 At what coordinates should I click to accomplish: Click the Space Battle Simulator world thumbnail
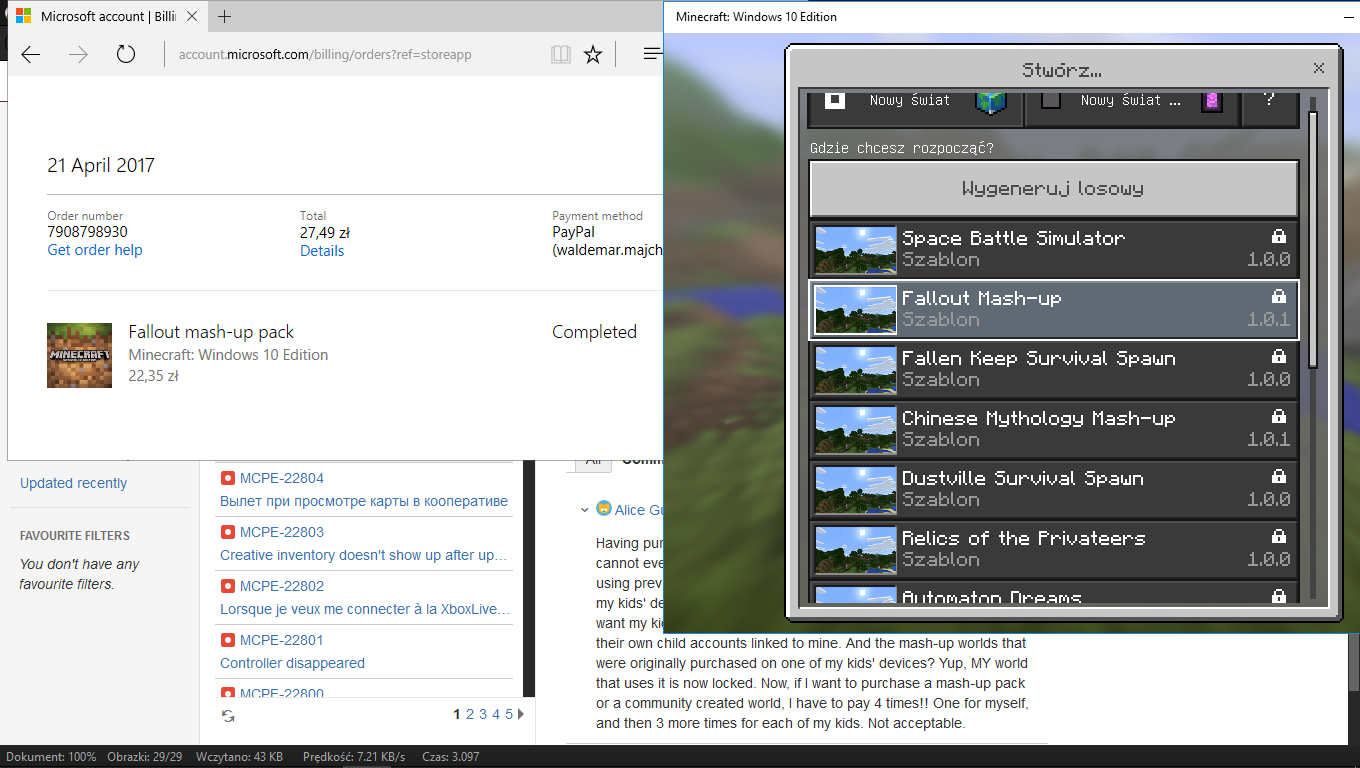[856, 249]
